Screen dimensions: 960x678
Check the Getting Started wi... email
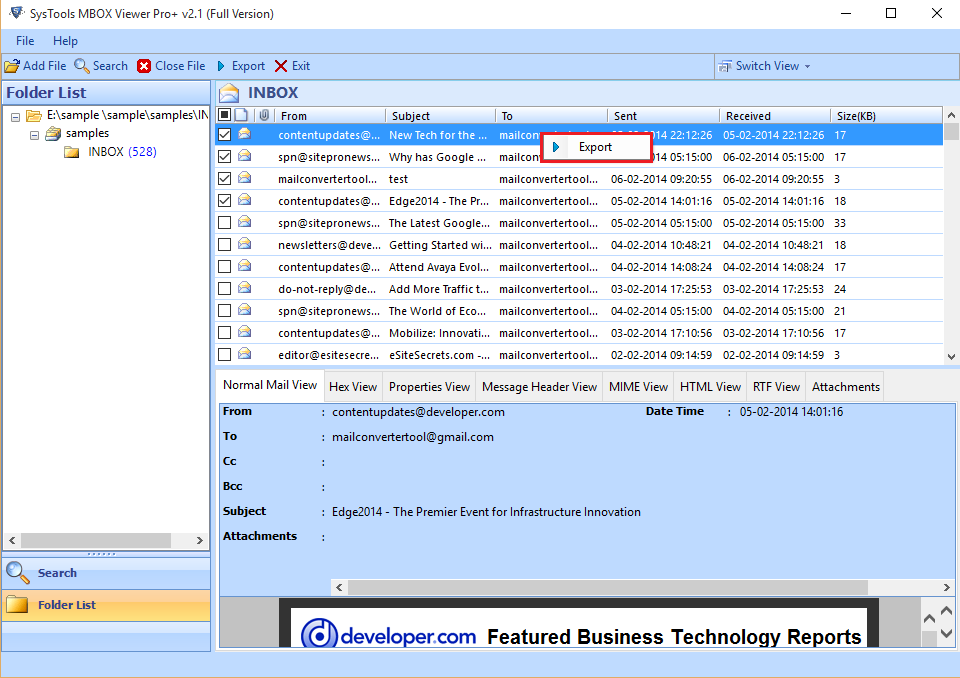[225, 244]
